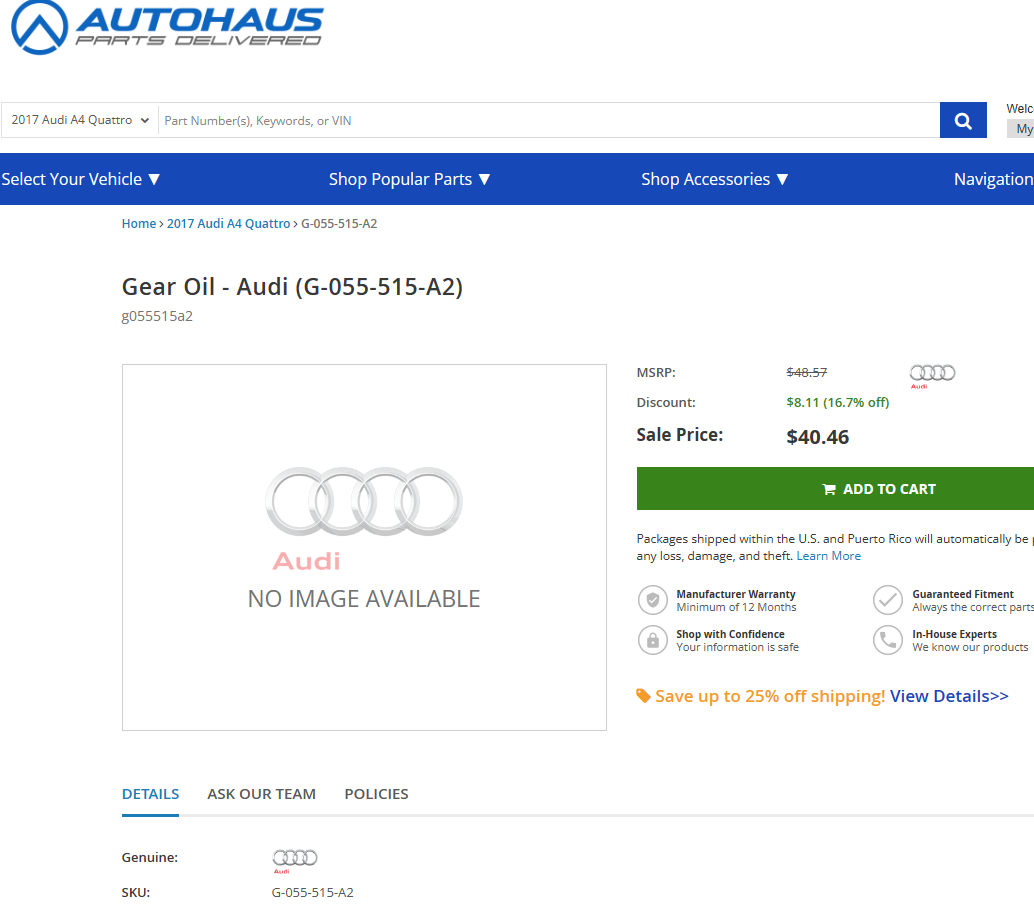Expand the Shop Accessories dropdown
The height and width of the screenshot is (913, 1034).
click(x=715, y=179)
